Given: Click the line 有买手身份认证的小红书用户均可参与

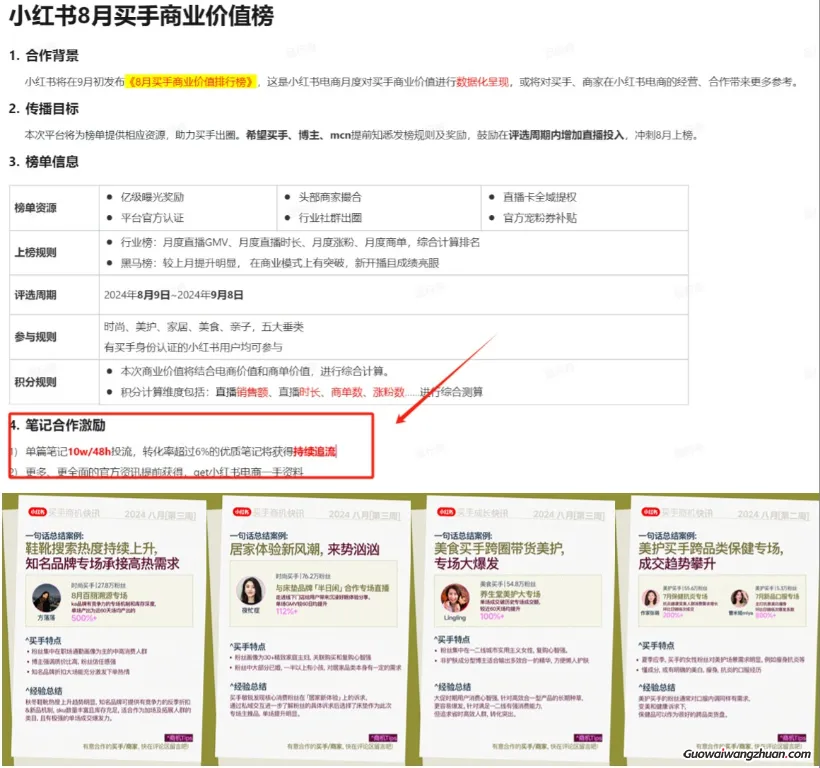Looking at the screenshot, I should [193, 347].
